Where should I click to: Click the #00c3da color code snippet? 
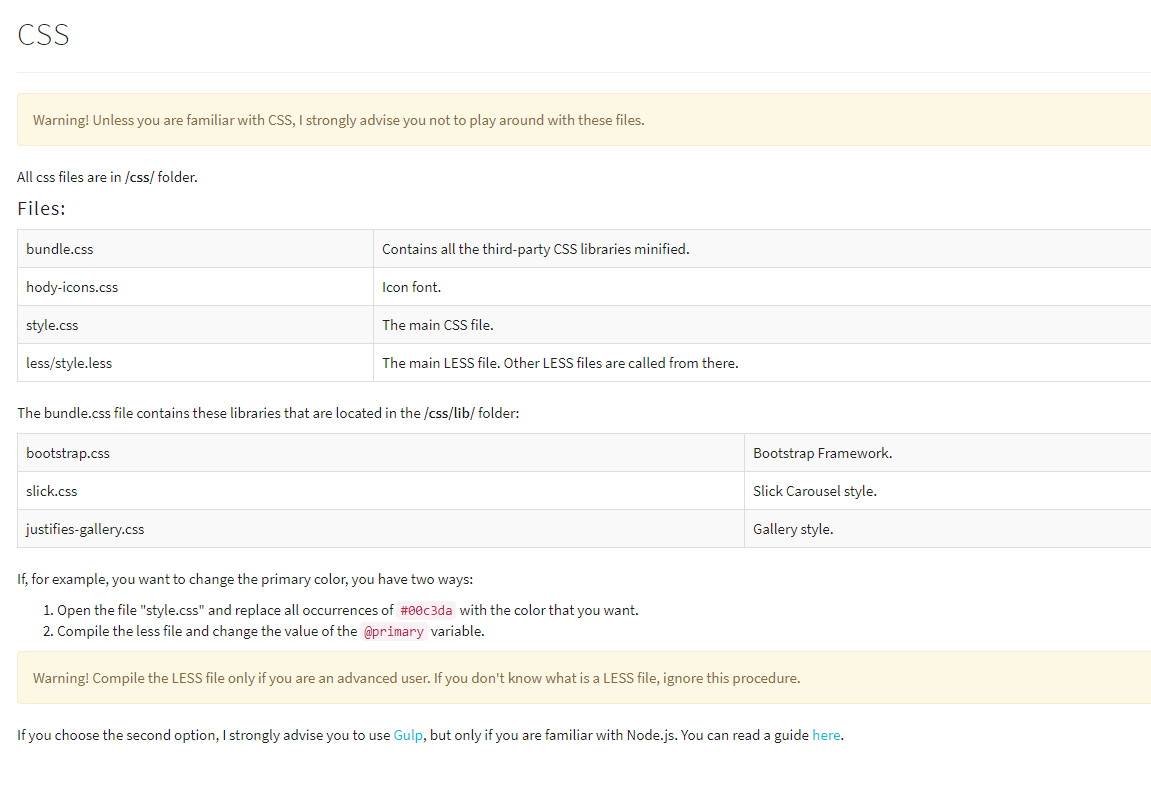pos(426,611)
